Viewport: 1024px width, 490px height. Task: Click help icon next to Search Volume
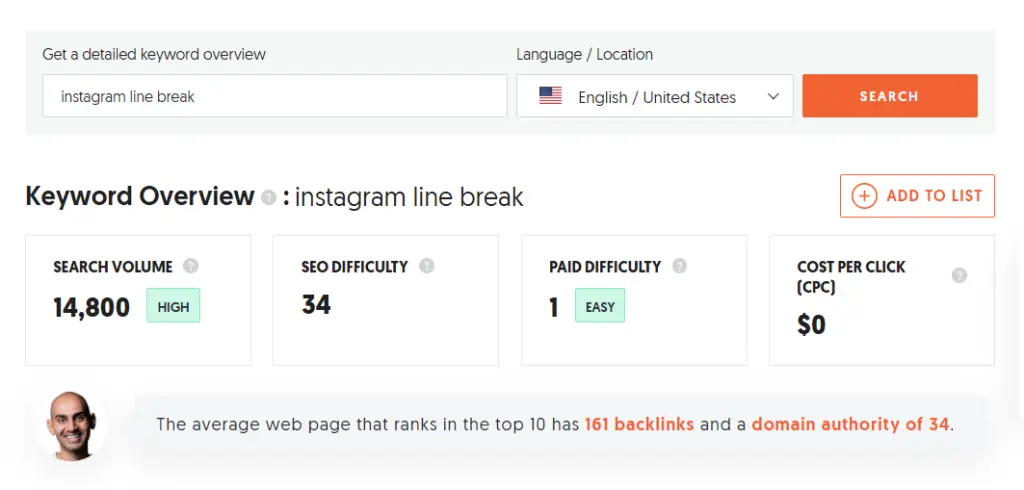pyautogui.click(x=191, y=266)
